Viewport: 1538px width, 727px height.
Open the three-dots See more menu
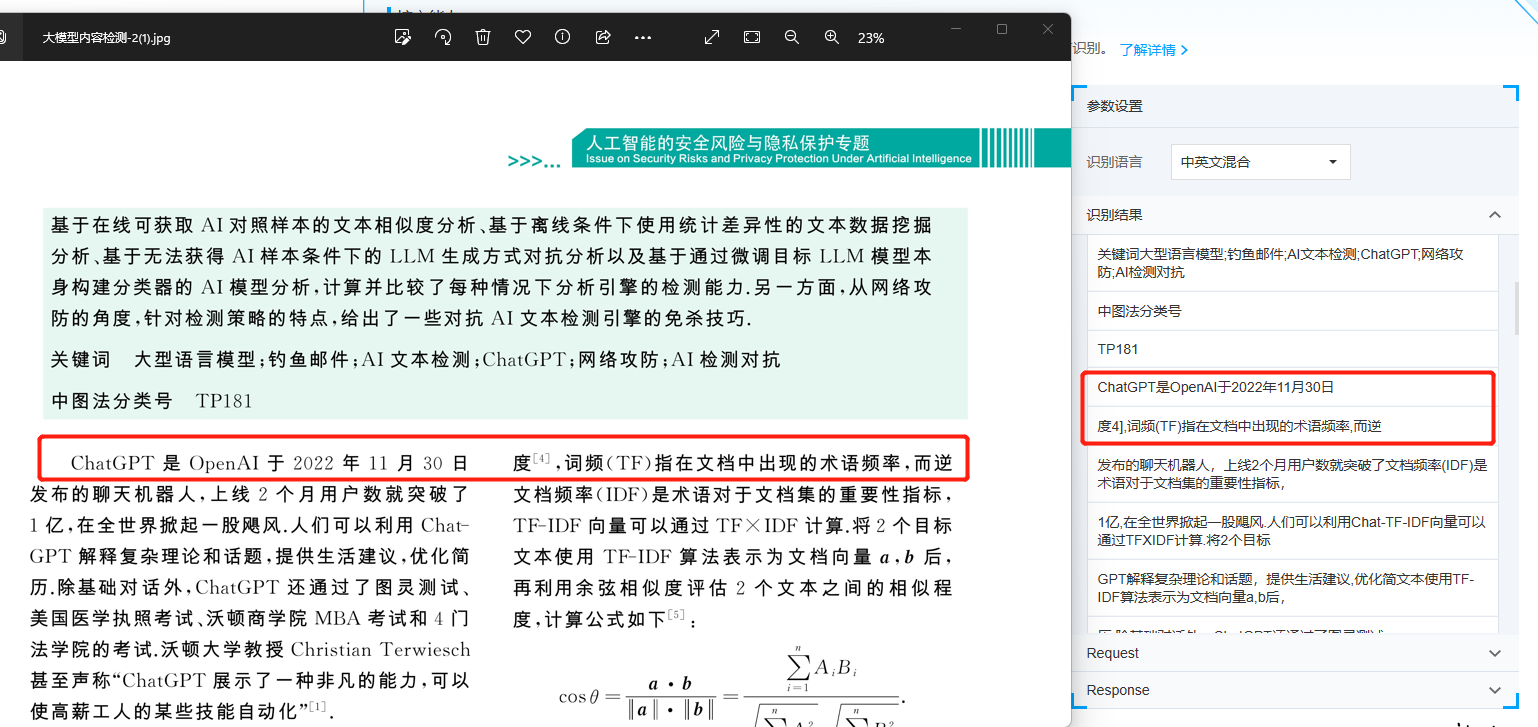tap(643, 37)
